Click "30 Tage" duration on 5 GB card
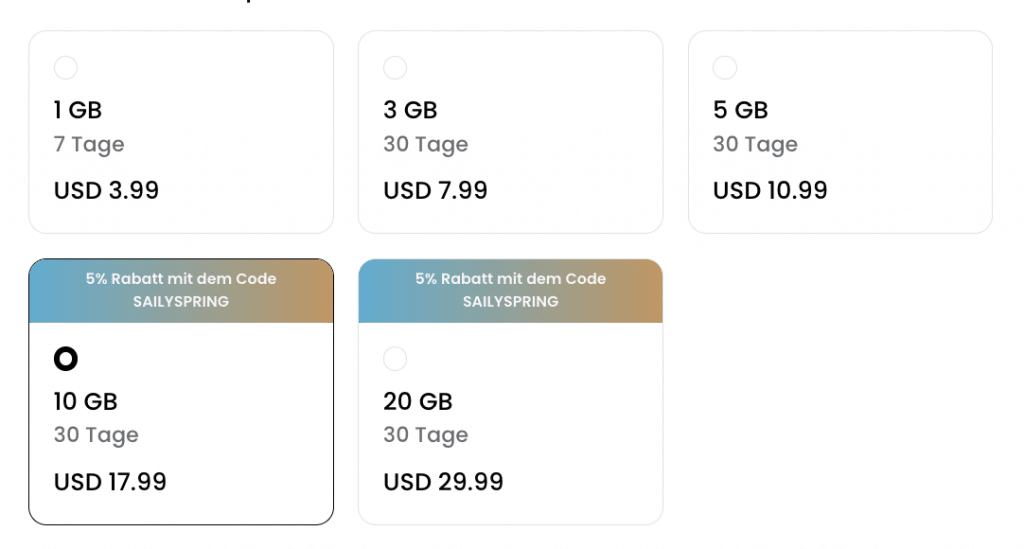Screen dimensions: 1024x549 [x=755, y=144]
